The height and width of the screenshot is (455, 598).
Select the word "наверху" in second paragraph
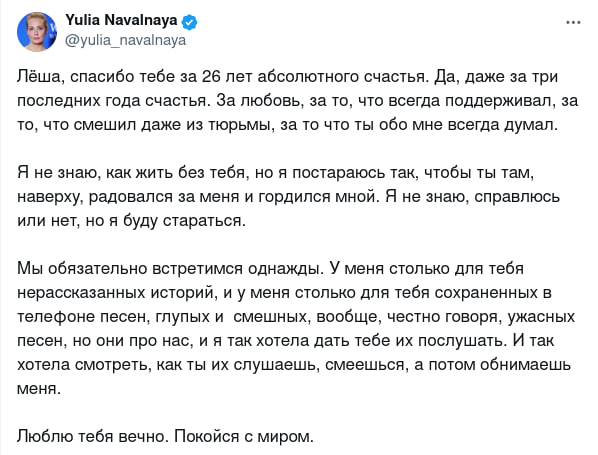(49, 197)
